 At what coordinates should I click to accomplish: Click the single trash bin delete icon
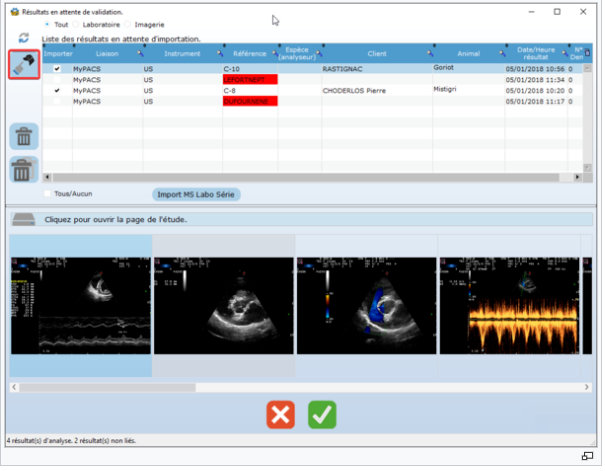click(24, 137)
